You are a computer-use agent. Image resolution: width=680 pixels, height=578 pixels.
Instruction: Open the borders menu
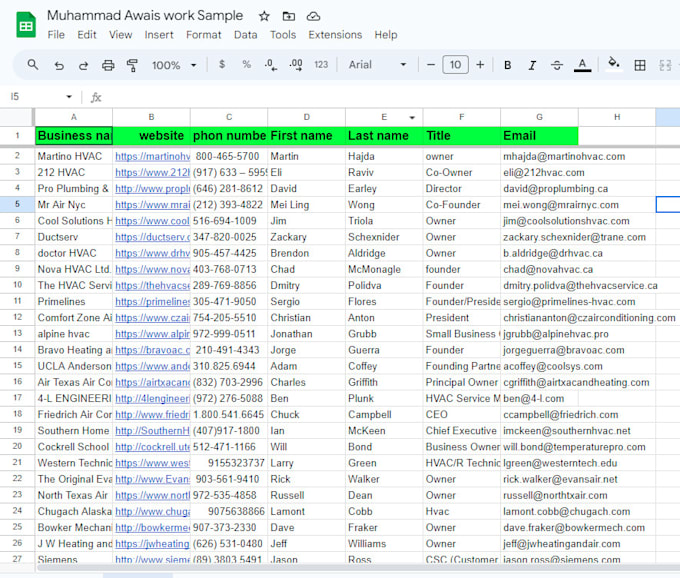[x=640, y=65]
